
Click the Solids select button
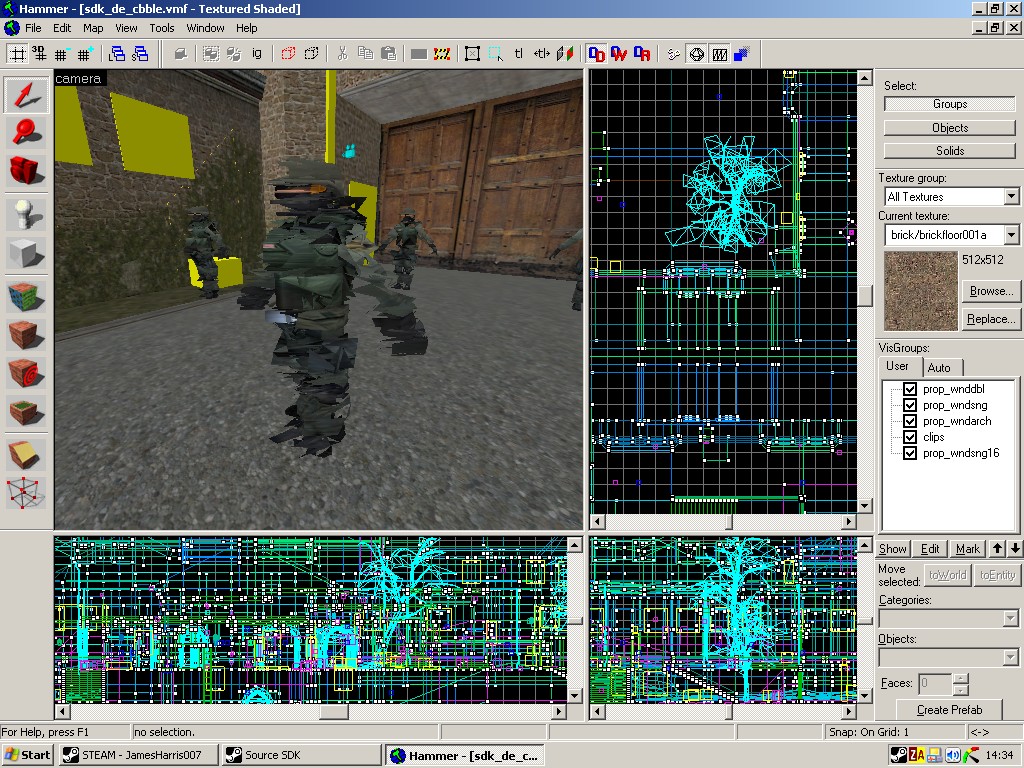coord(950,151)
